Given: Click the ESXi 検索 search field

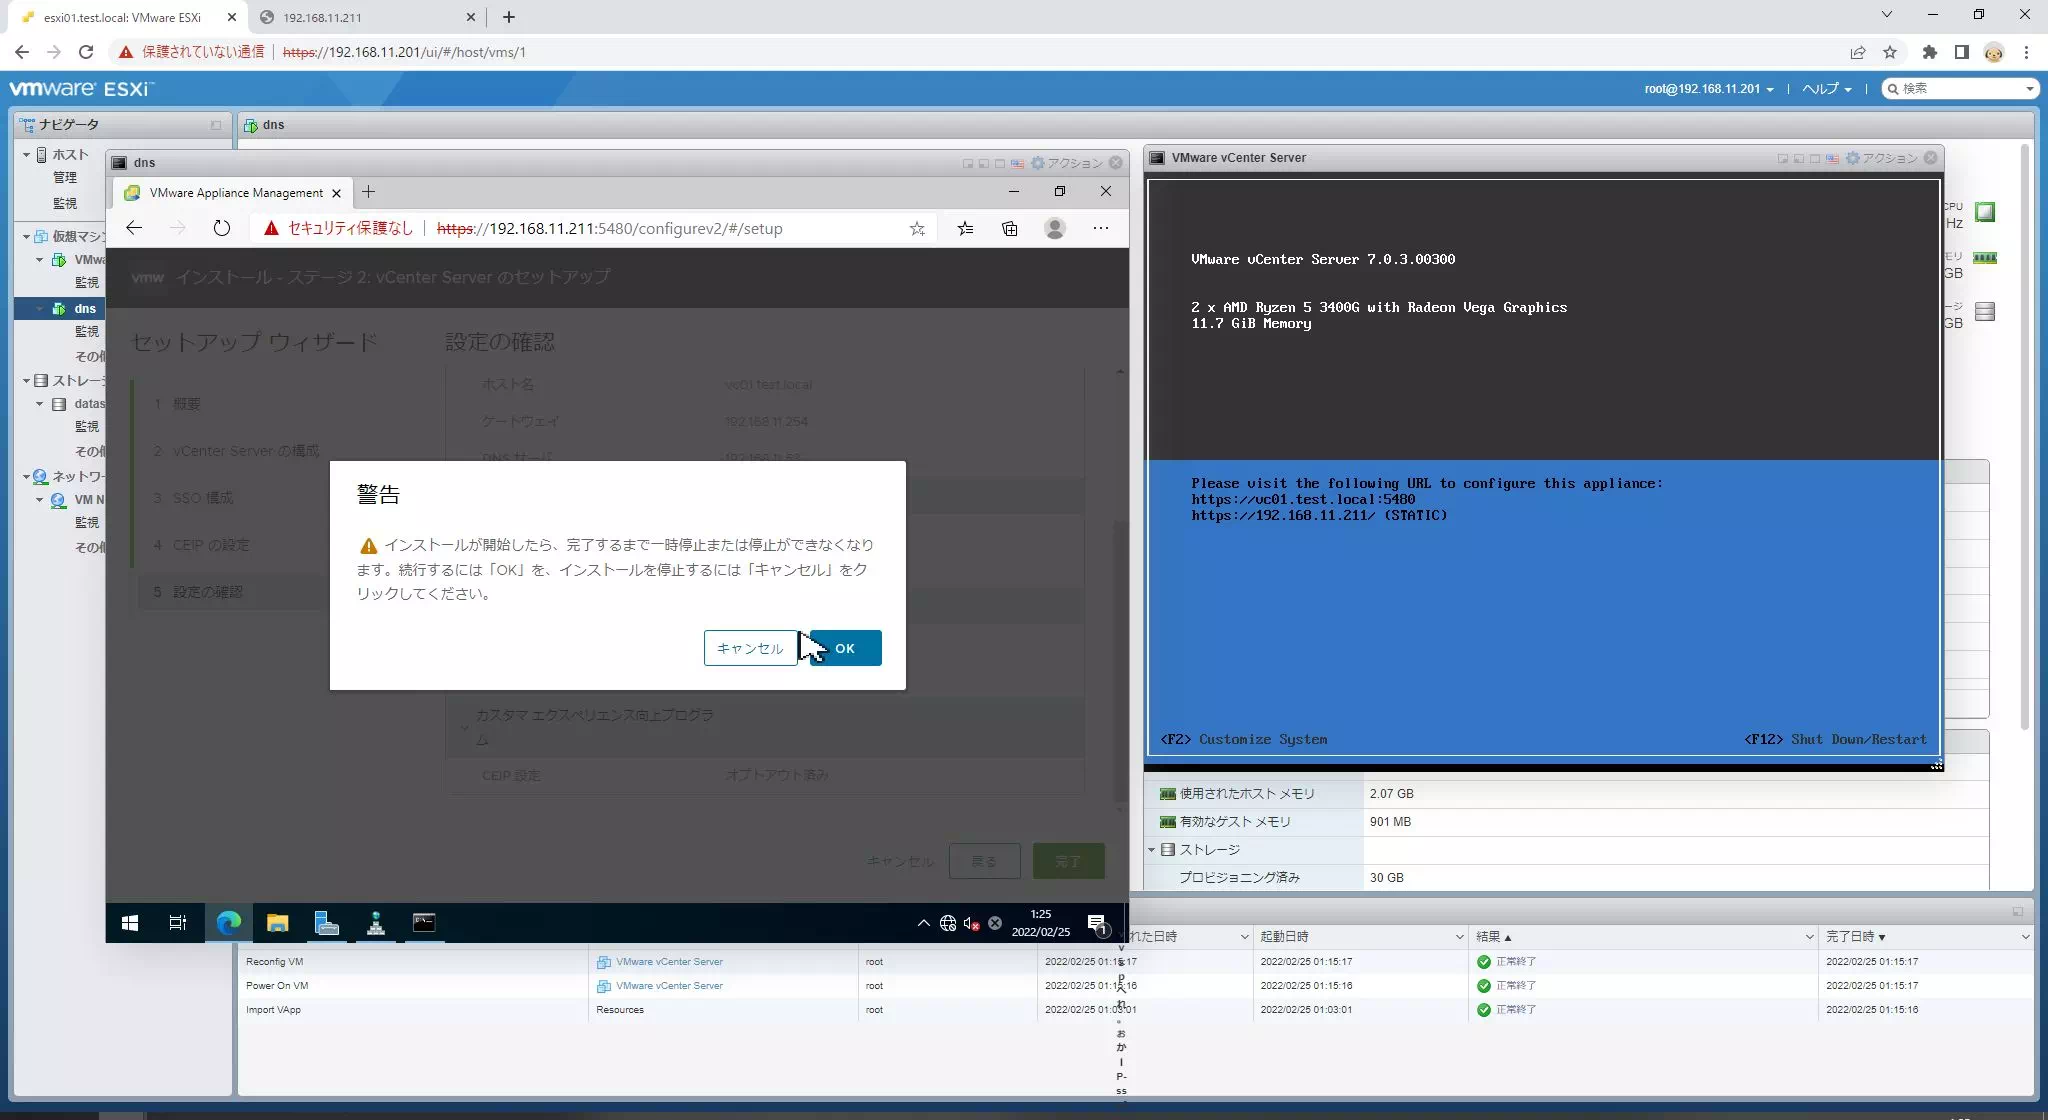Looking at the screenshot, I should (1960, 89).
